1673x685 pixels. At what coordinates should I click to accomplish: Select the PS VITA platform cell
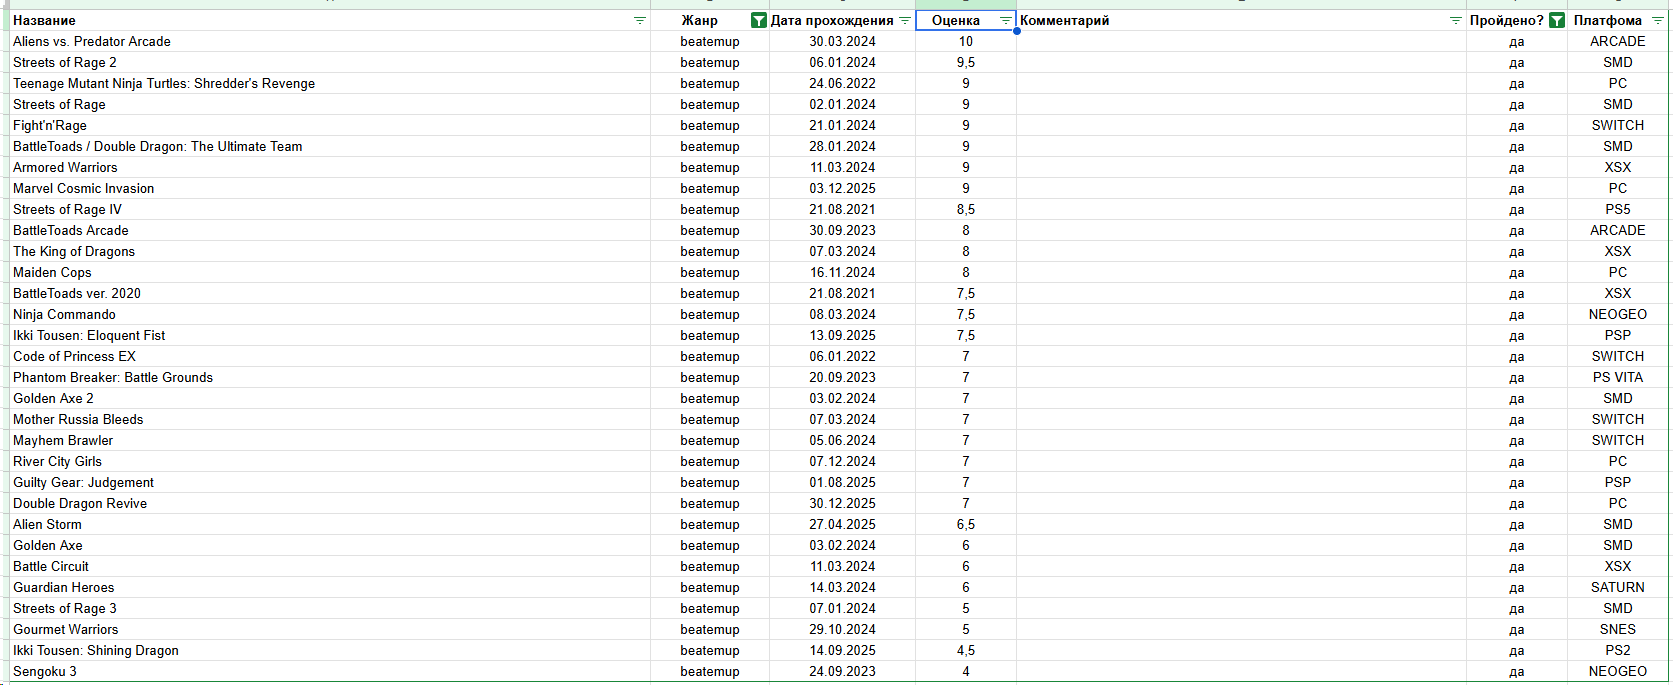[1617, 377]
